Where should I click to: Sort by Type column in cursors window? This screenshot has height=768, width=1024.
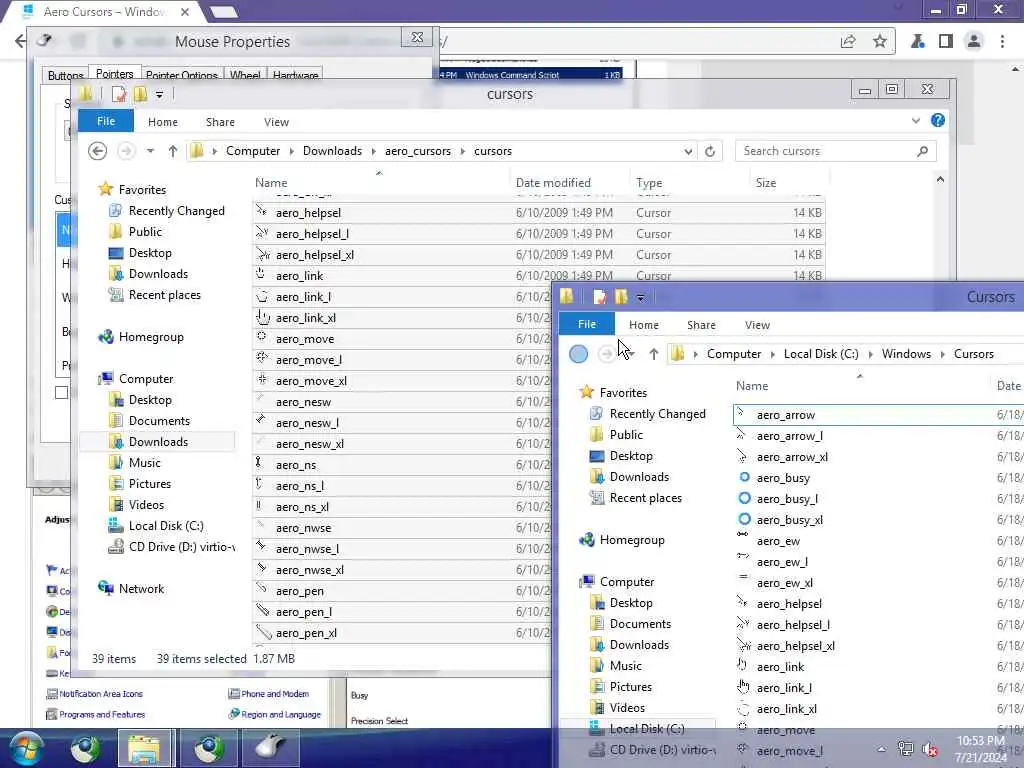coord(649,183)
